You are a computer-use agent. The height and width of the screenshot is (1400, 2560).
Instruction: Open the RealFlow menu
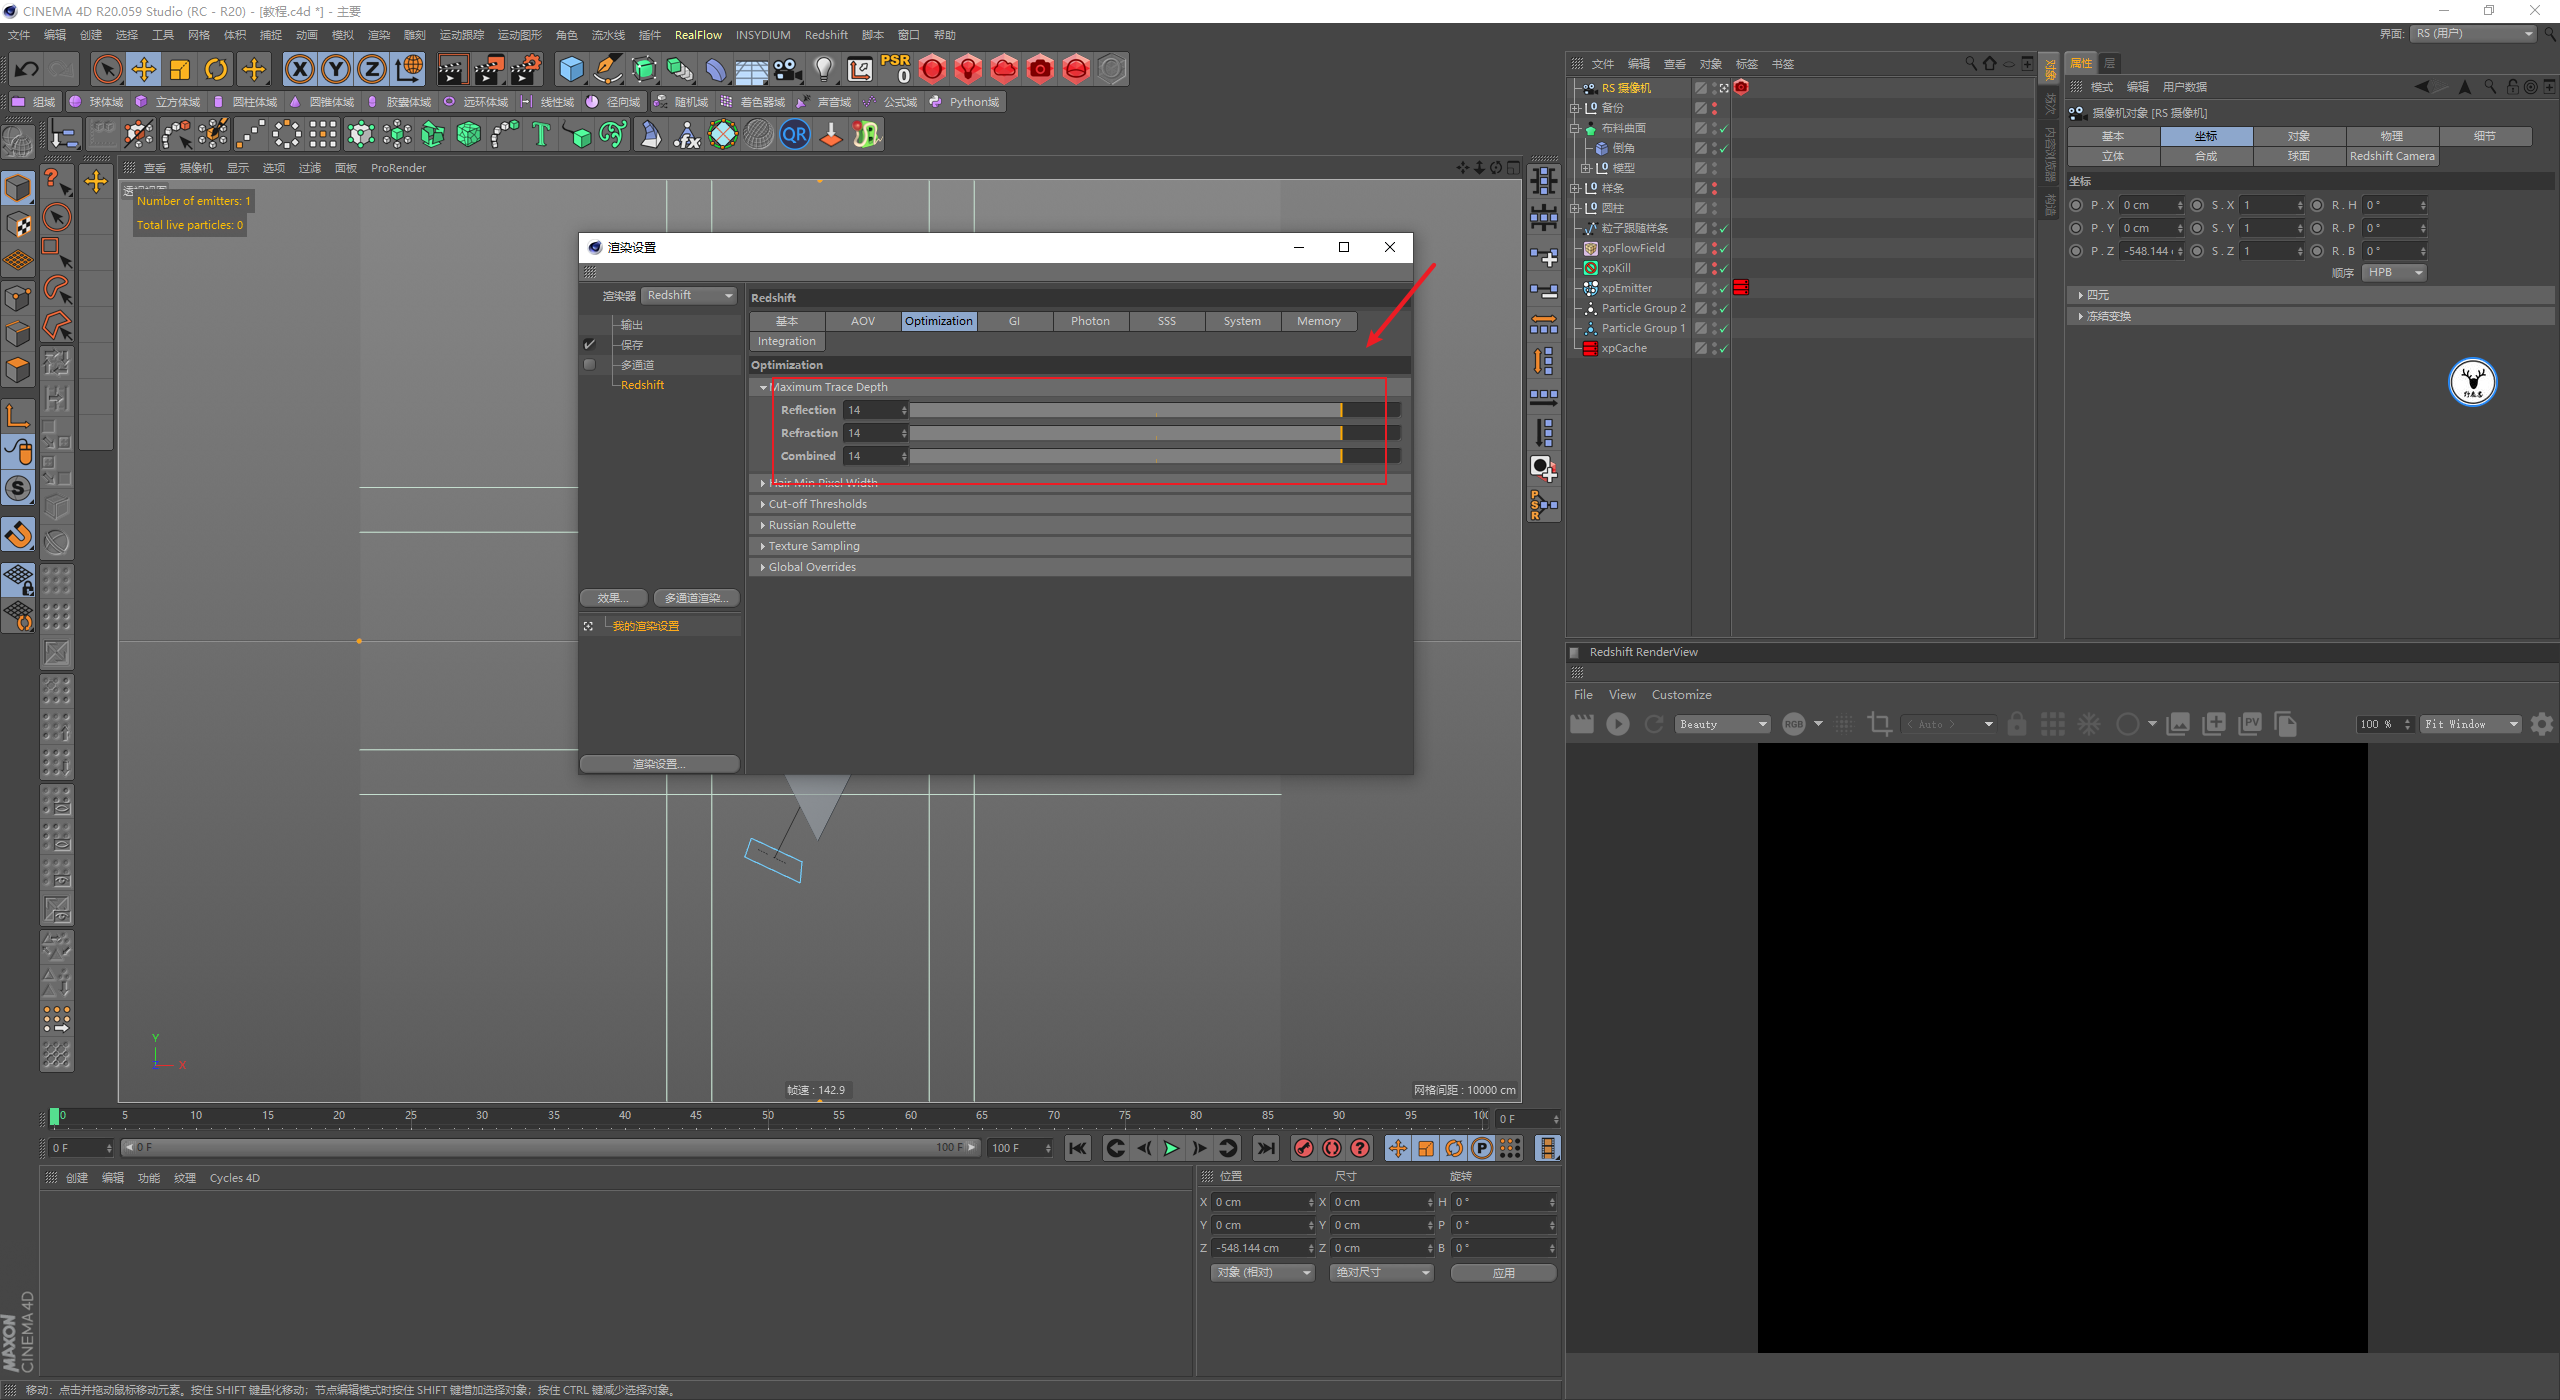[697, 35]
